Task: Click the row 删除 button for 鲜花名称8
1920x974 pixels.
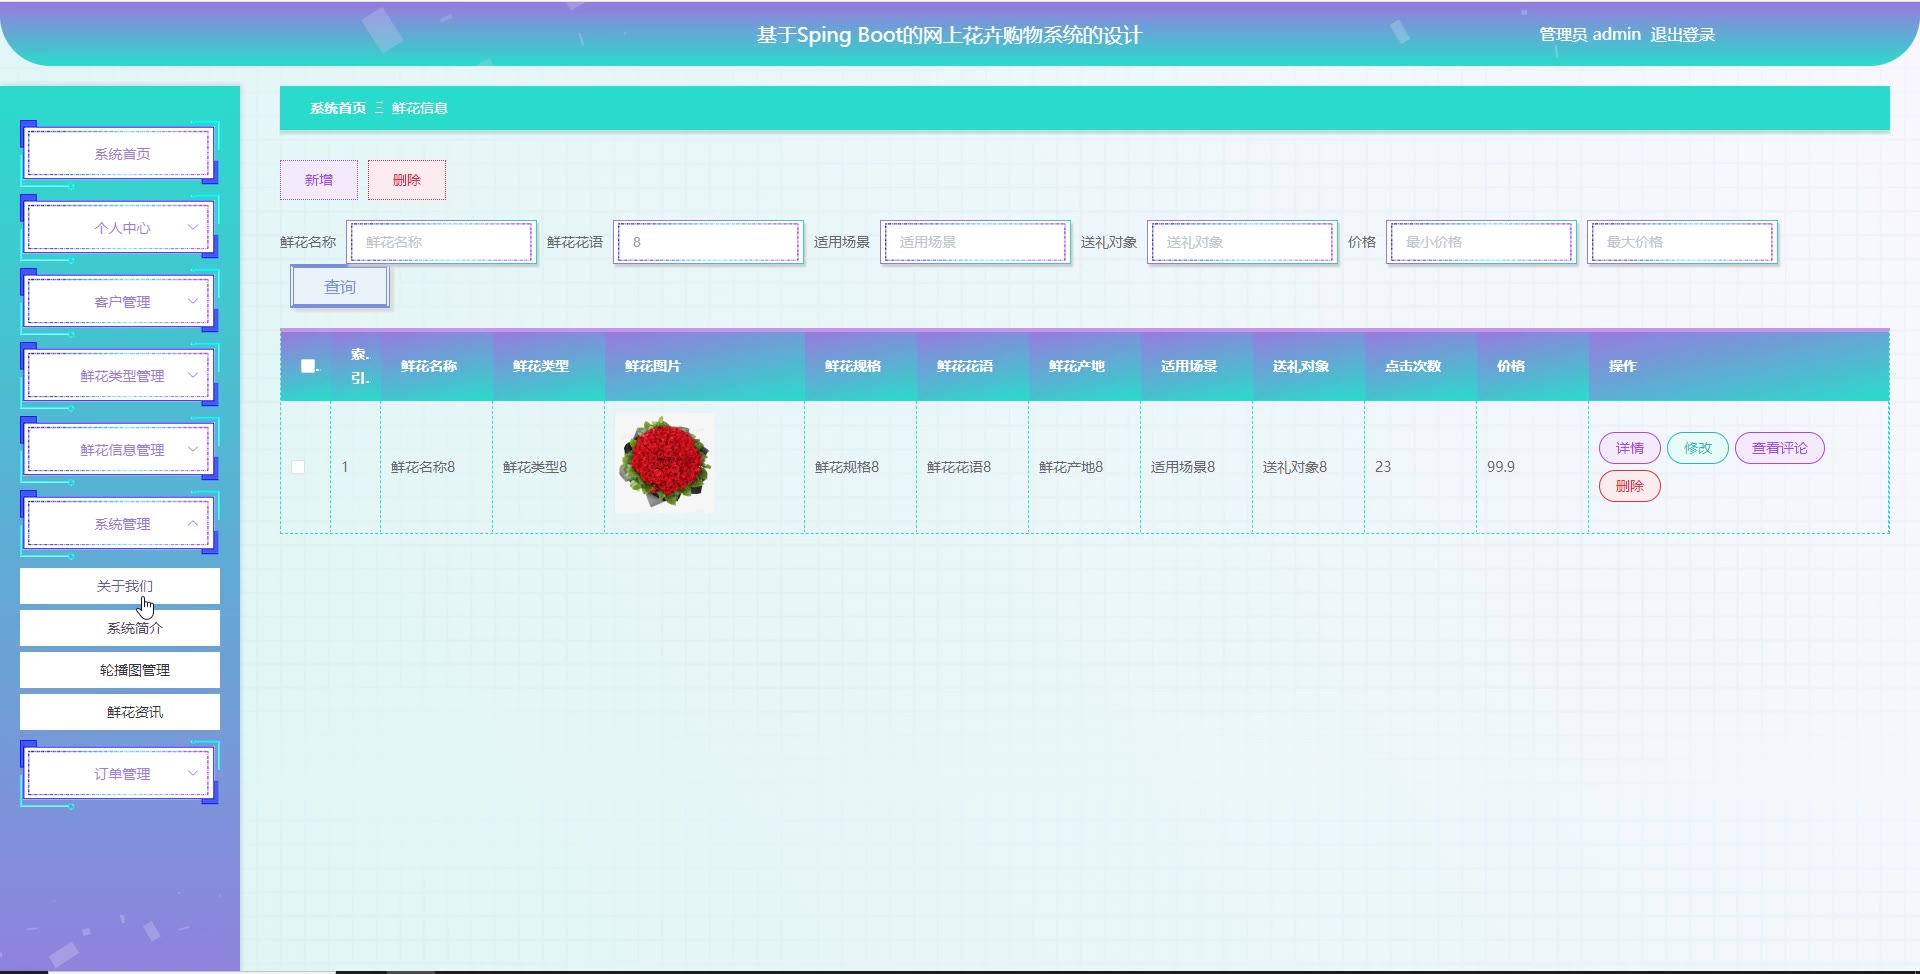Action: [x=1630, y=486]
